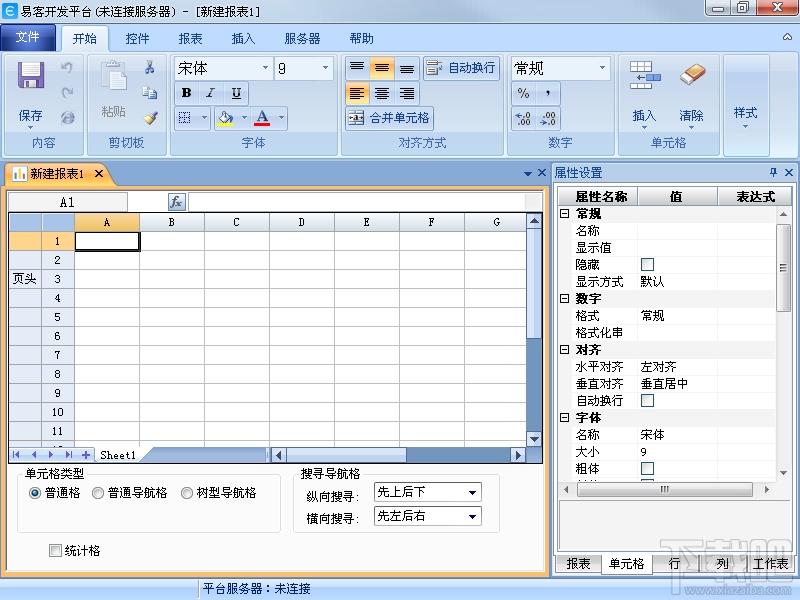The width and height of the screenshot is (800, 600).
Task: Click the font color red A swatch
Action: (x=262, y=118)
